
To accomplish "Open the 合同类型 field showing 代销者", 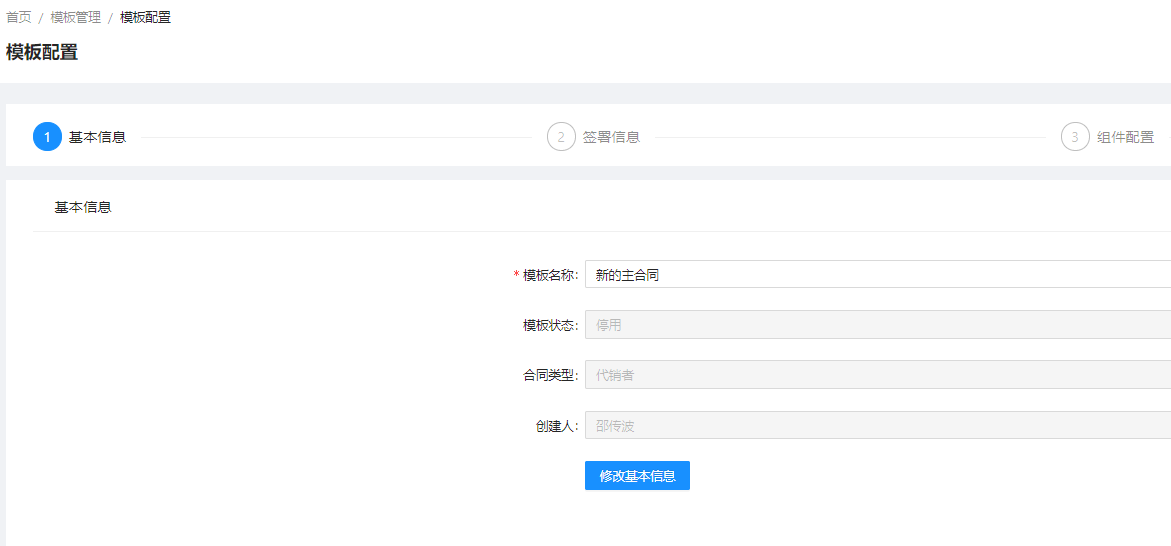I will click(878, 375).
